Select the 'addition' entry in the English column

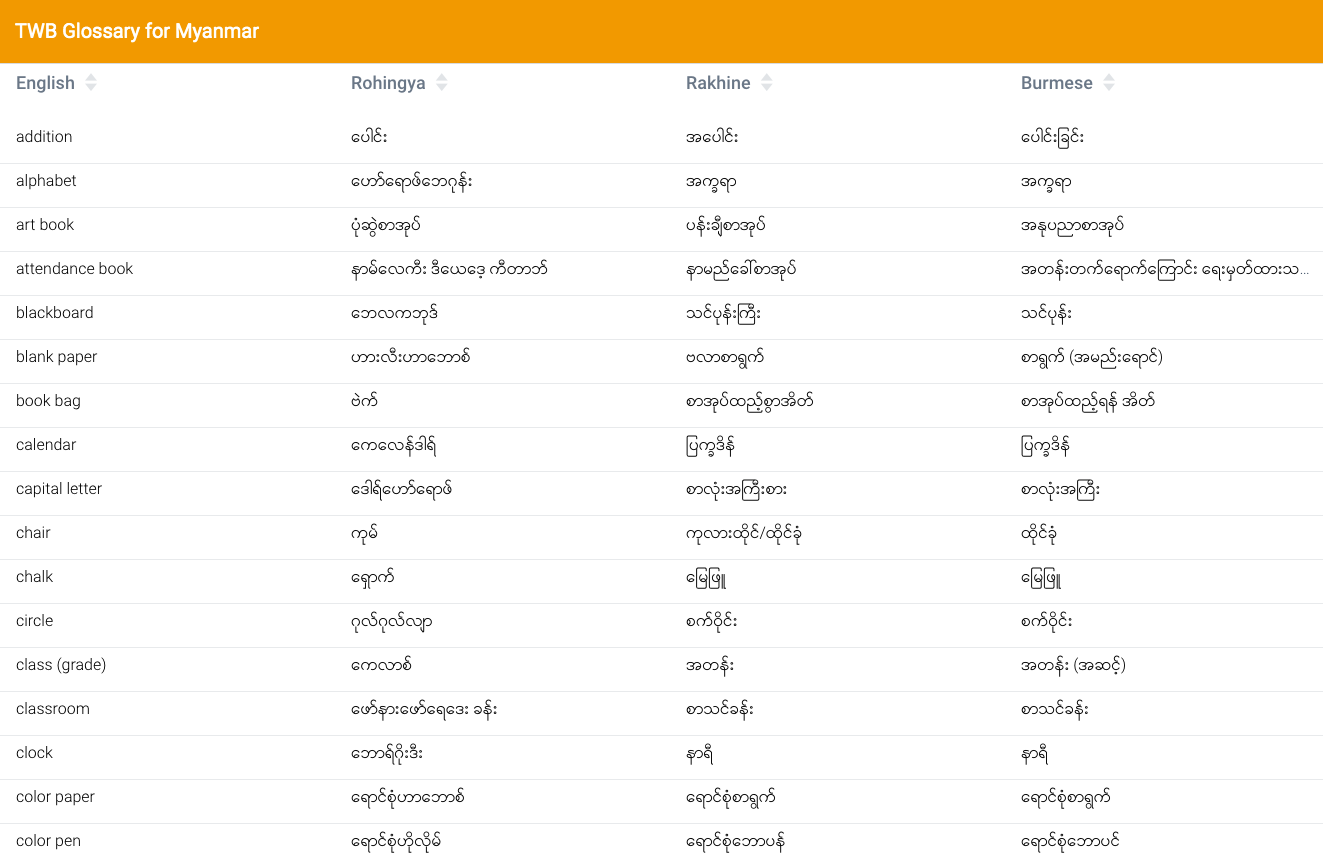point(44,137)
